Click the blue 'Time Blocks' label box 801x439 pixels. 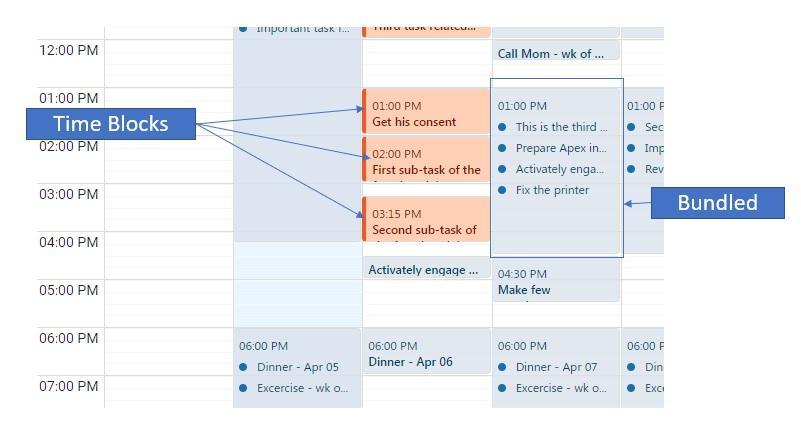[x=111, y=124]
